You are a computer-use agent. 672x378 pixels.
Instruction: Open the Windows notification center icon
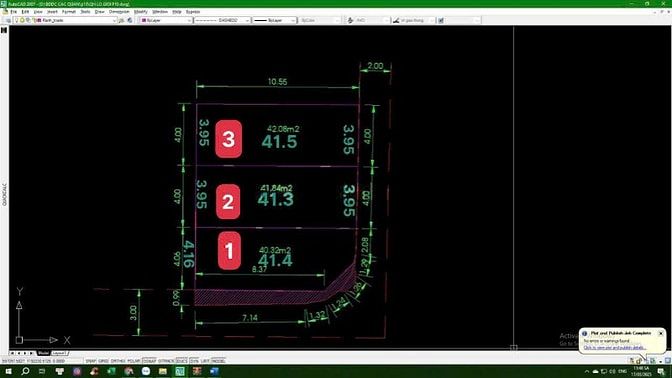661,372
